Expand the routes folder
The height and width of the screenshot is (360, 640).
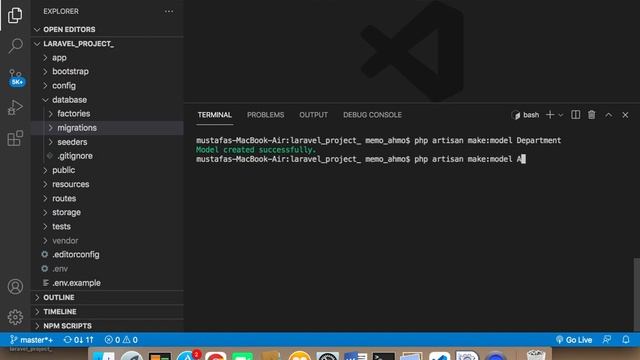click(108, 198)
